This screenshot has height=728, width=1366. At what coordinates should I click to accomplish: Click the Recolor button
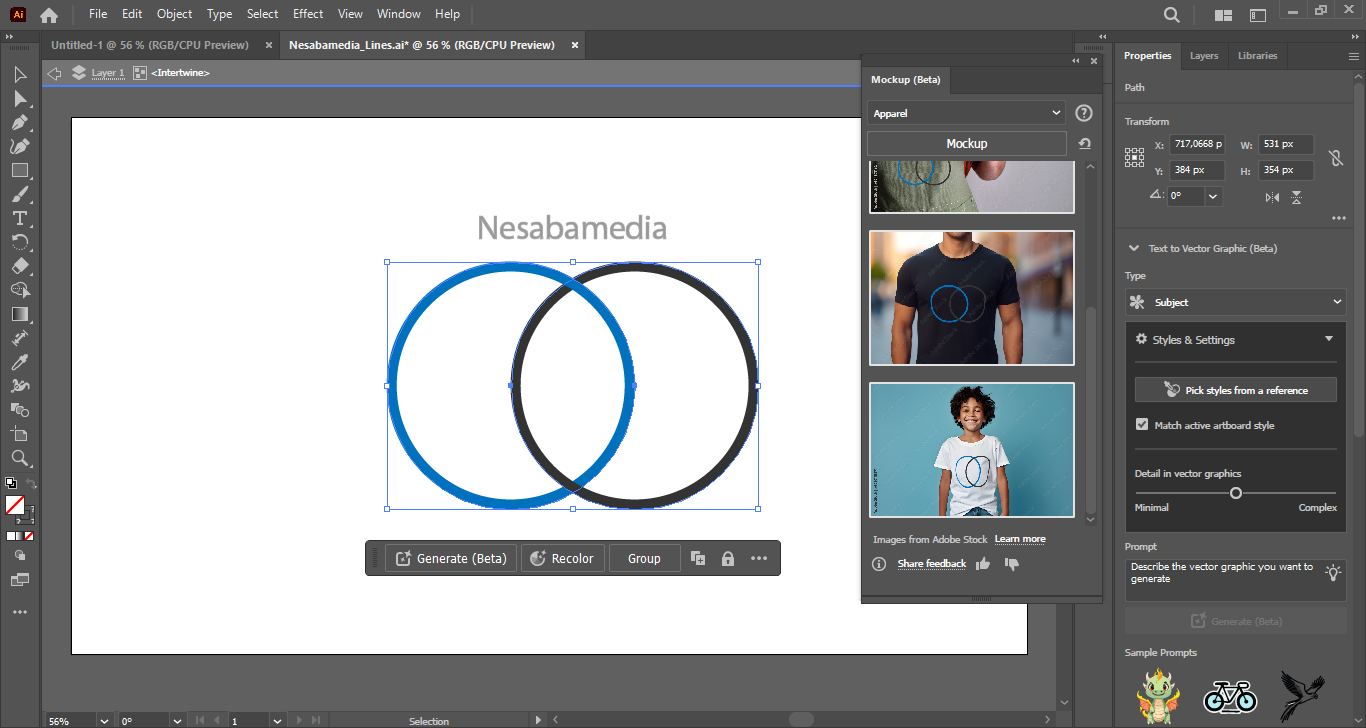[x=563, y=559]
